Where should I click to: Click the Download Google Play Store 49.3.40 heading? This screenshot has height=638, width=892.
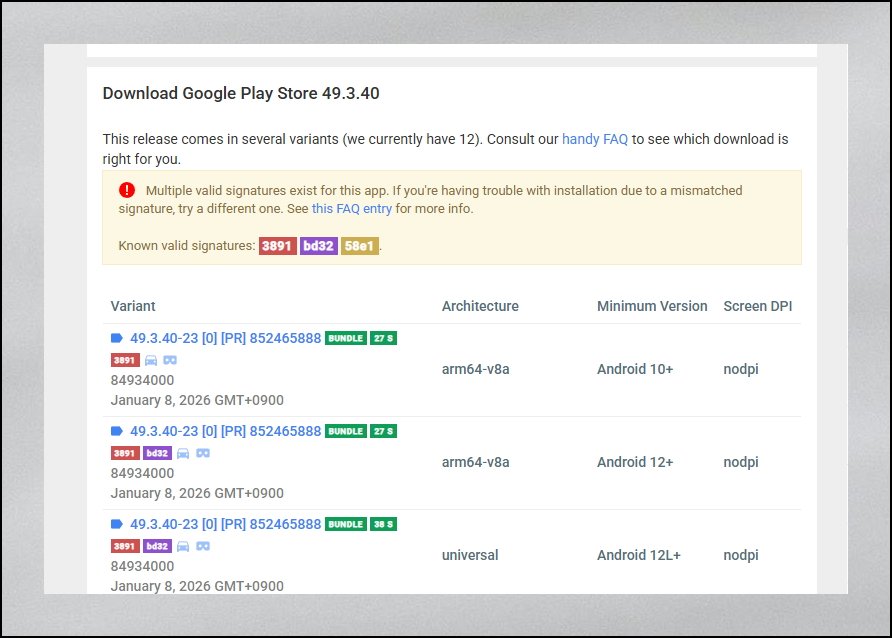[x=241, y=93]
